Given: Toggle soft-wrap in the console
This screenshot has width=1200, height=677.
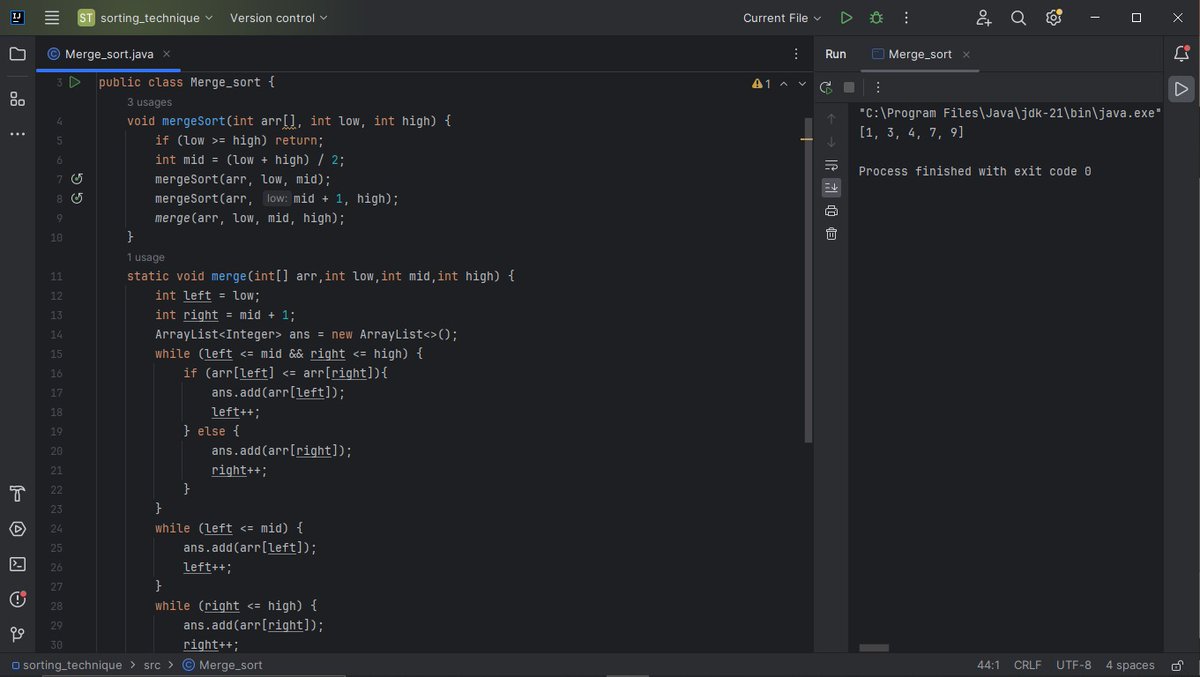Looking at the screenshot, I should [831, 165].
